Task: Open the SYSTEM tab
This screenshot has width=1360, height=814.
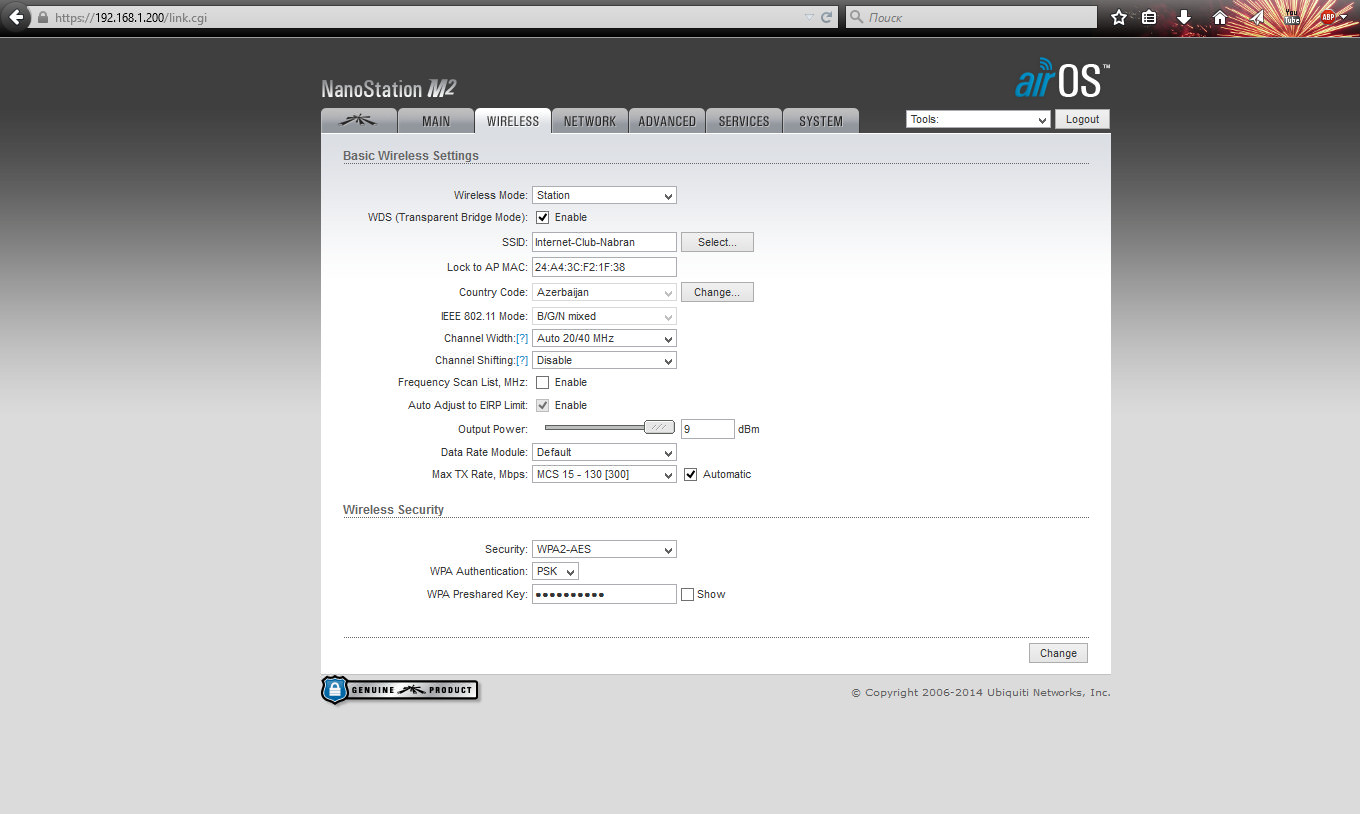Action: point(820,121)
